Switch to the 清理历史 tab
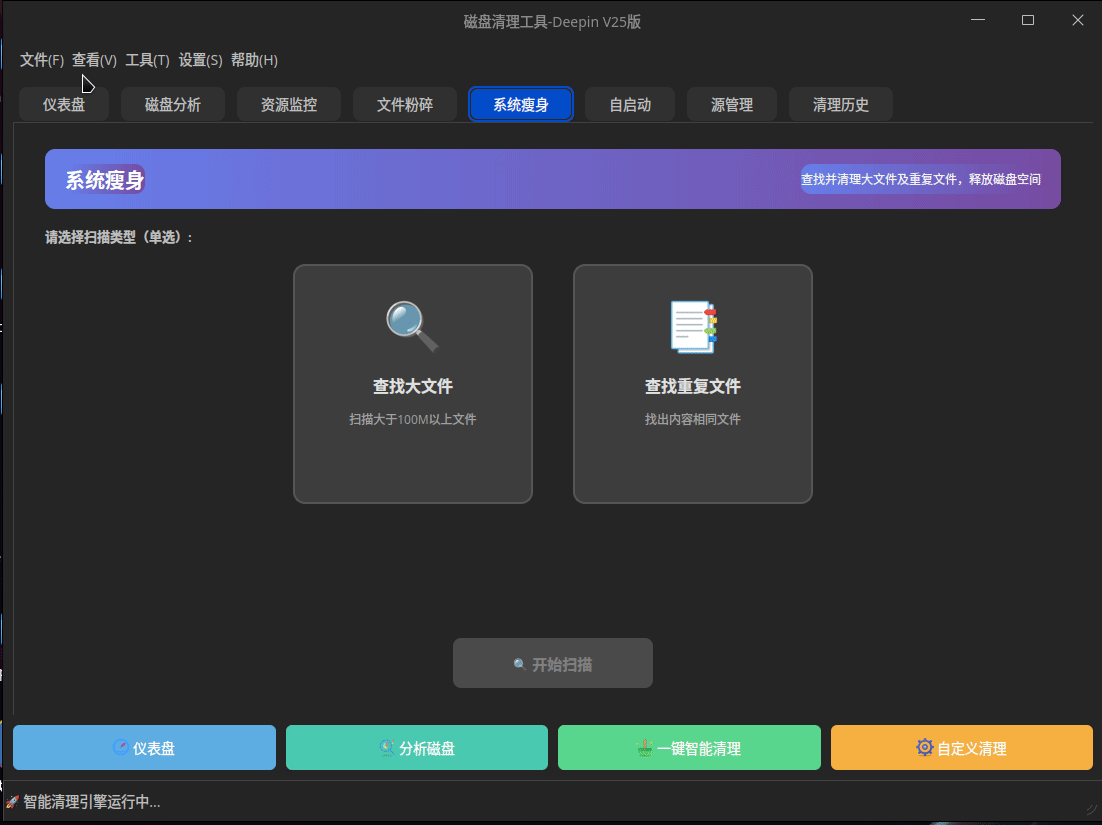This screenshot has width=1102, height=825. point(841,105)
